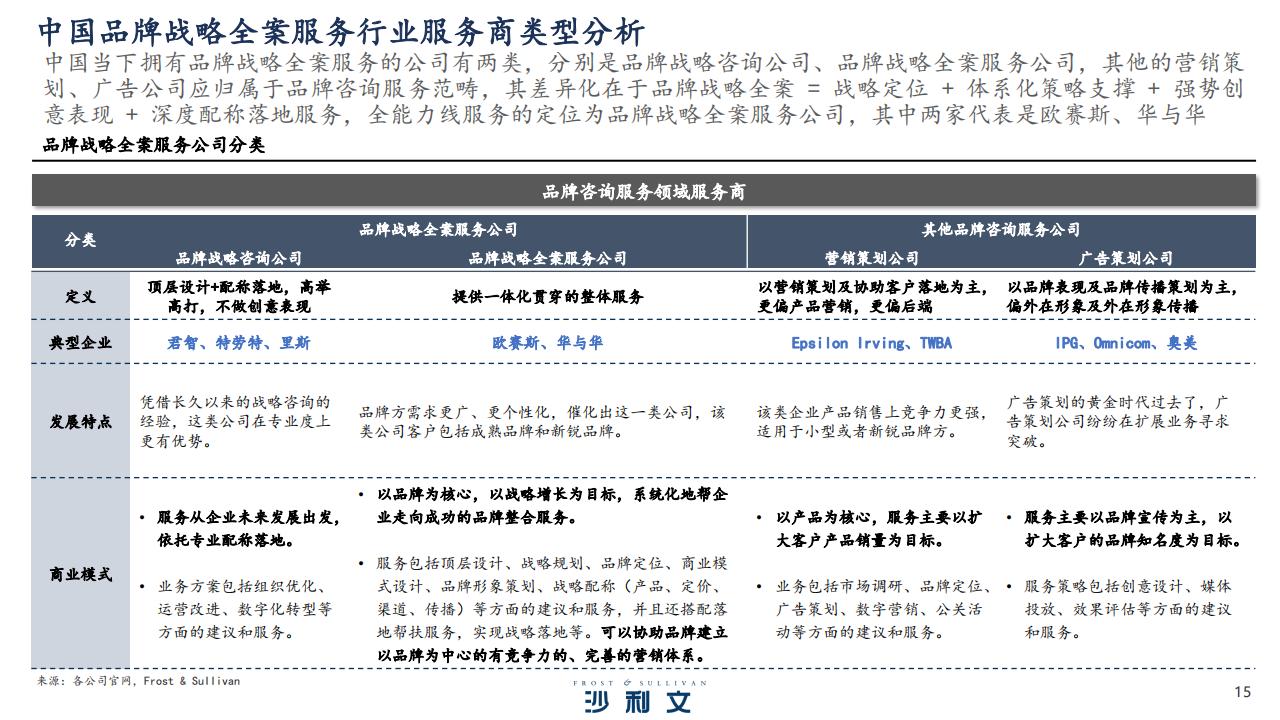
Task: Select the 营销策划公司 column header
Action: pyautogui.click(x=872, y=258)
